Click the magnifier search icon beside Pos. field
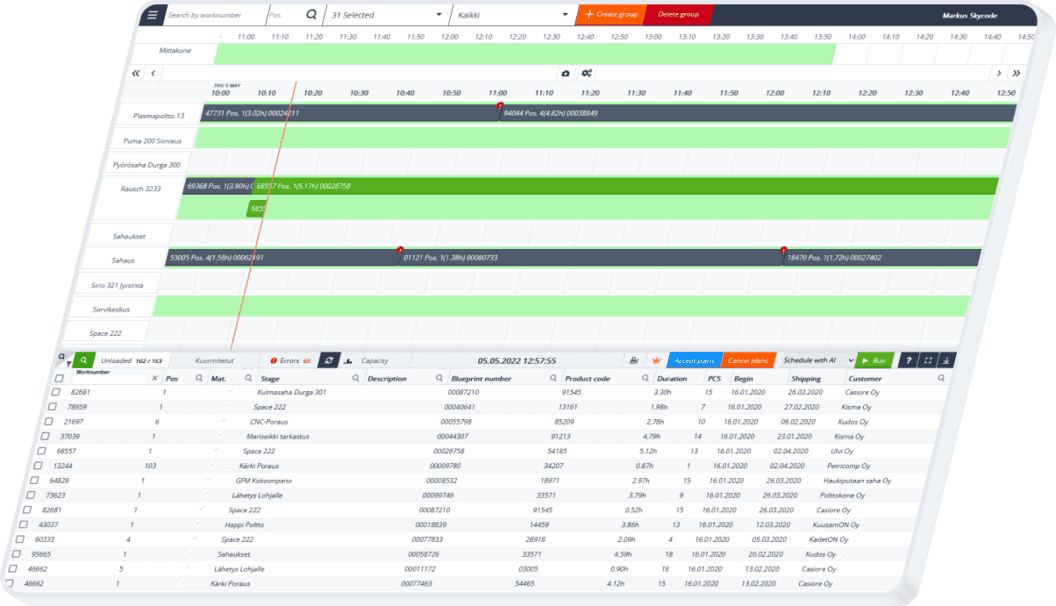 (311, 14)
